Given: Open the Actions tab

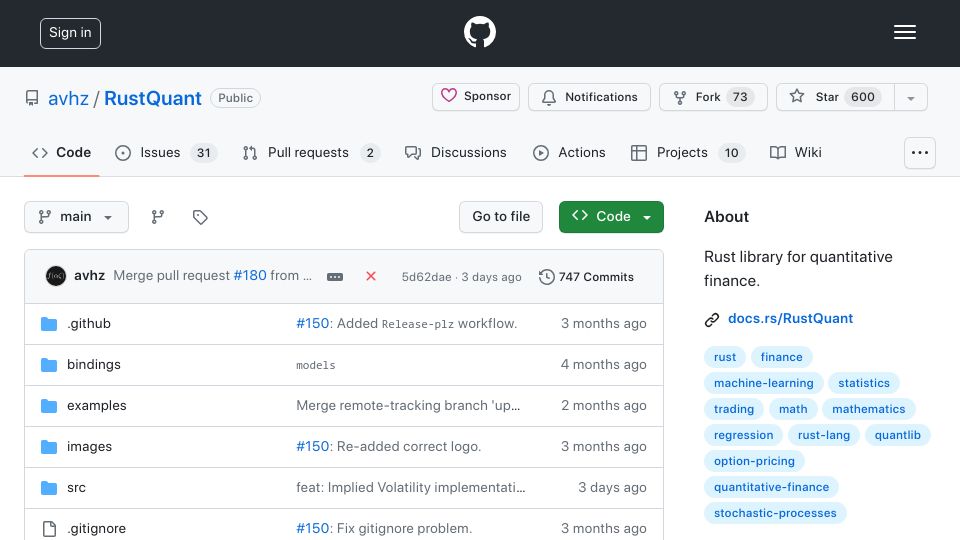Looking at the screenshot, I should (x=569, y=152).
